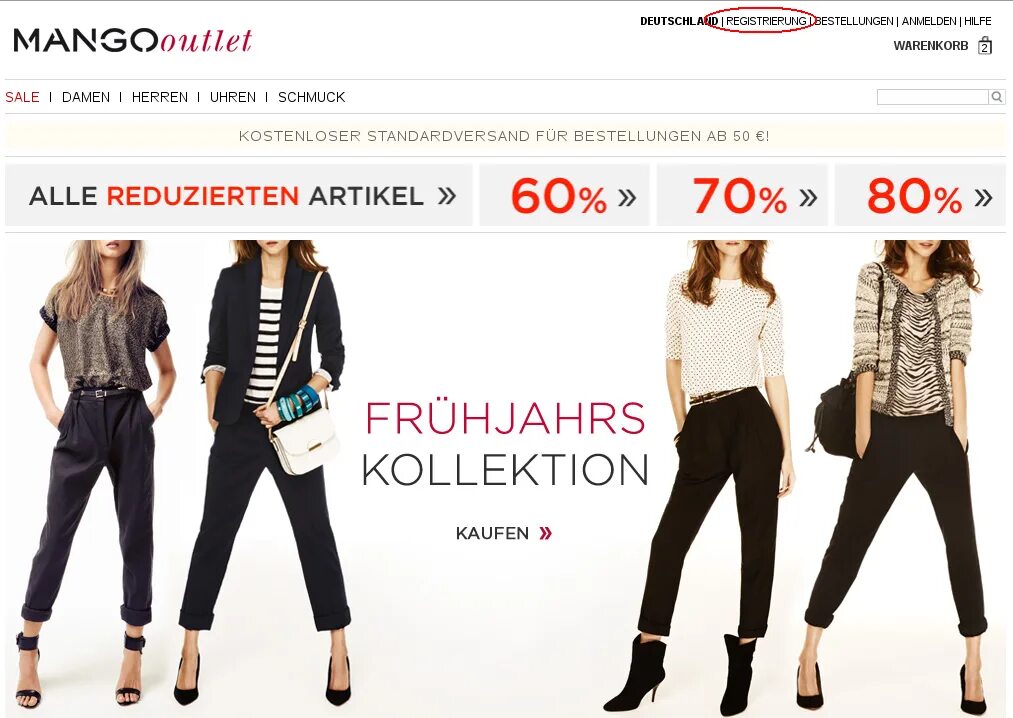The height and width of the screenshot is (718, 1013).
Task: Focus the search text field
Action: (x=933, y=97)
